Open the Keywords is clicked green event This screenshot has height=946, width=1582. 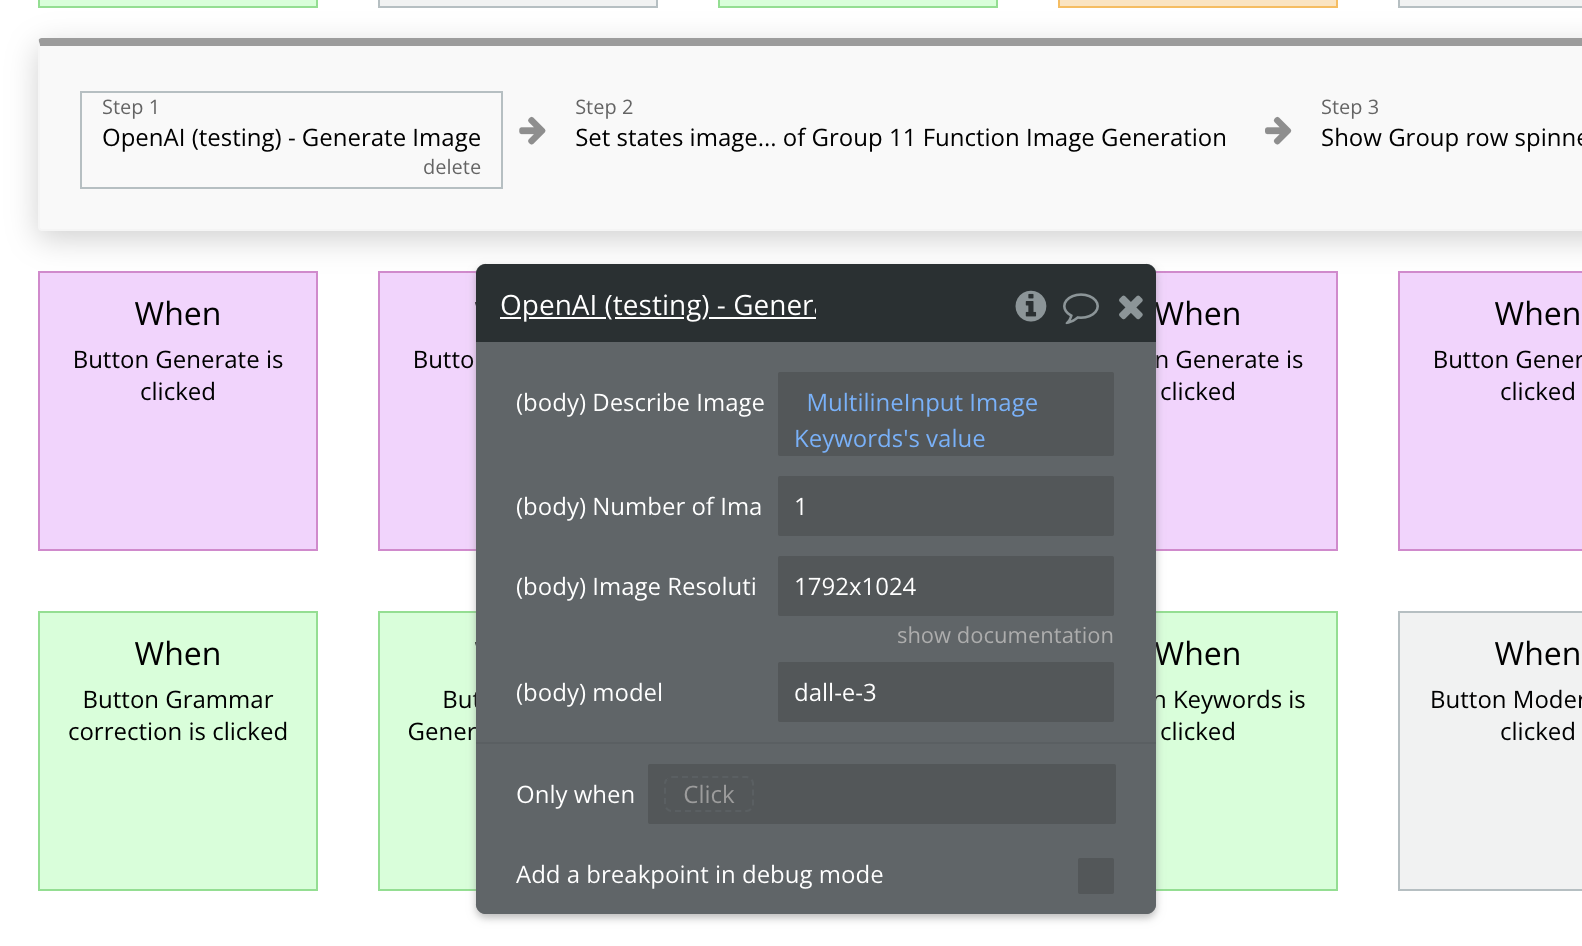pos(1246,751)
